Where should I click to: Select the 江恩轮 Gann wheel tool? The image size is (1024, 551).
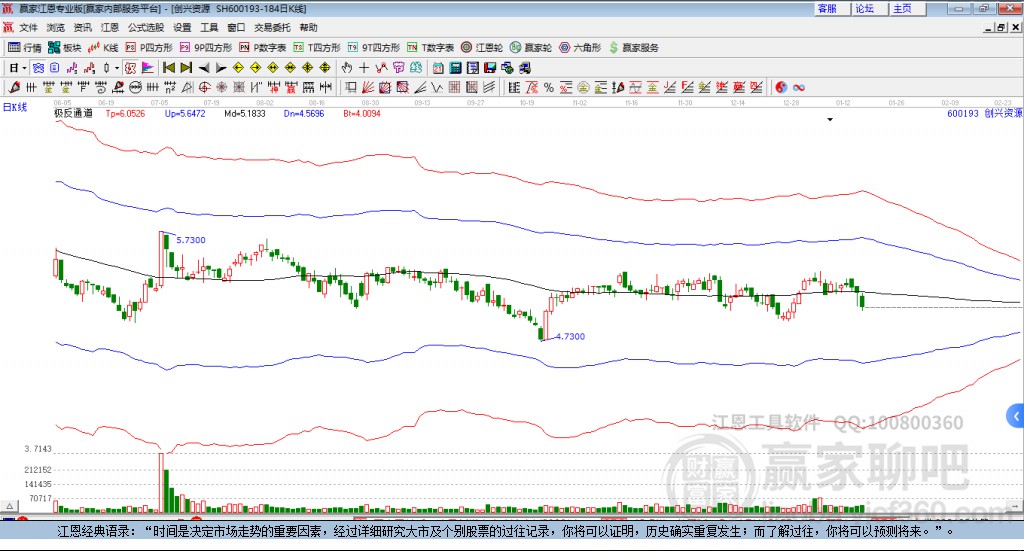point(483,47)
